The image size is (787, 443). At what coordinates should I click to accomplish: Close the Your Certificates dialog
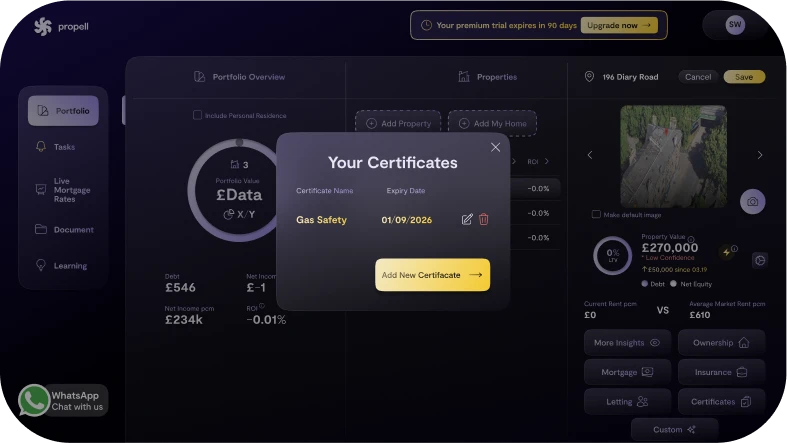[x=495, y=147]
